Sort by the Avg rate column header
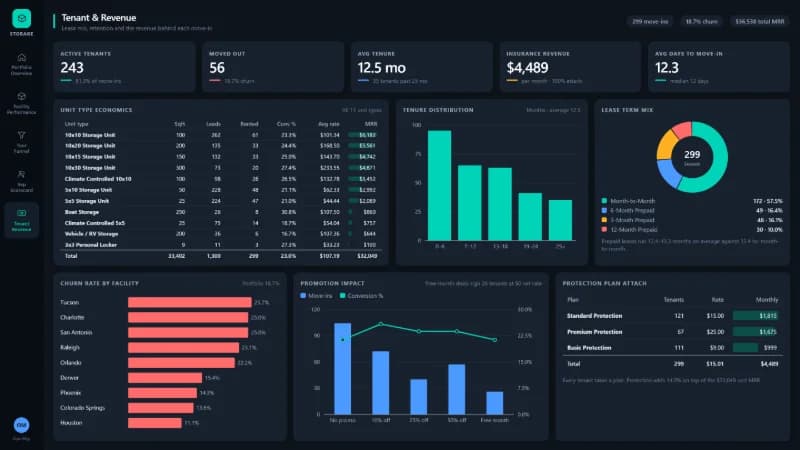 [x=329, y=124]
